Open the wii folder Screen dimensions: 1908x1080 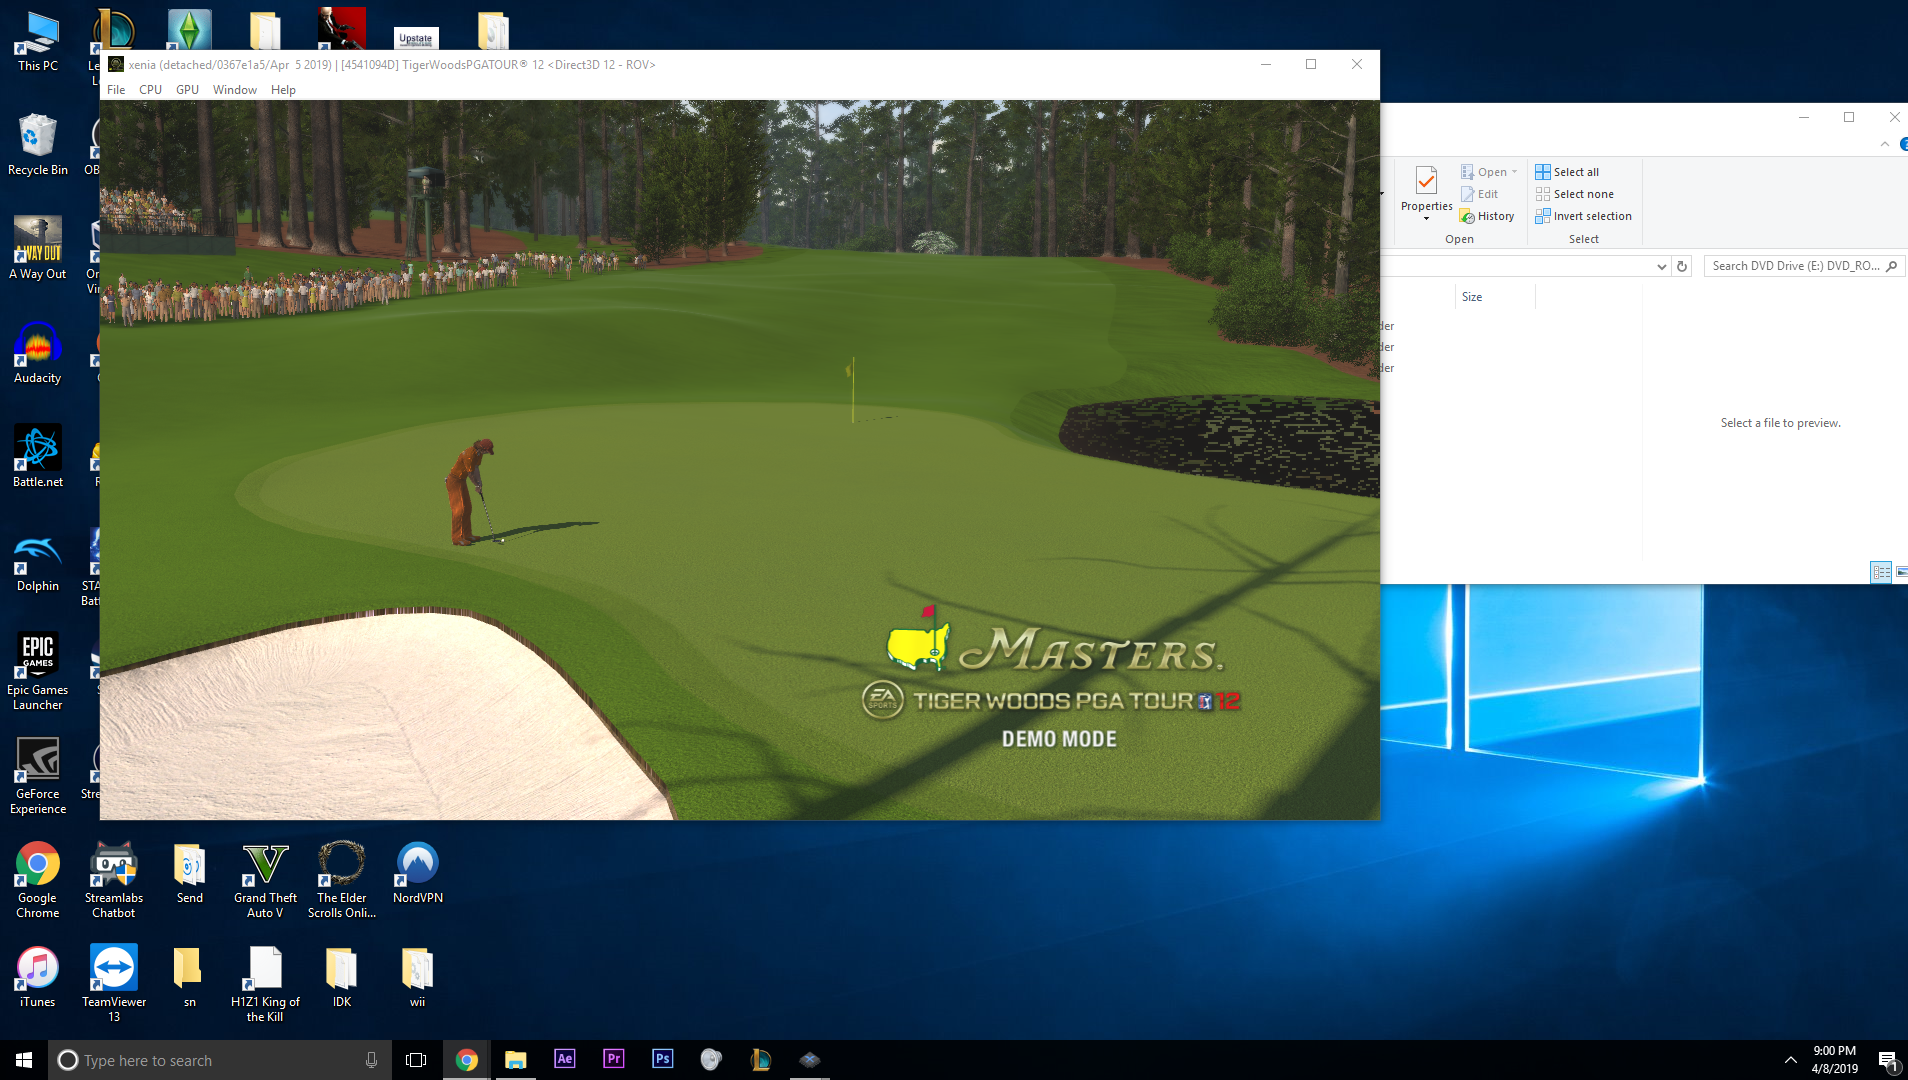point(418,976)
